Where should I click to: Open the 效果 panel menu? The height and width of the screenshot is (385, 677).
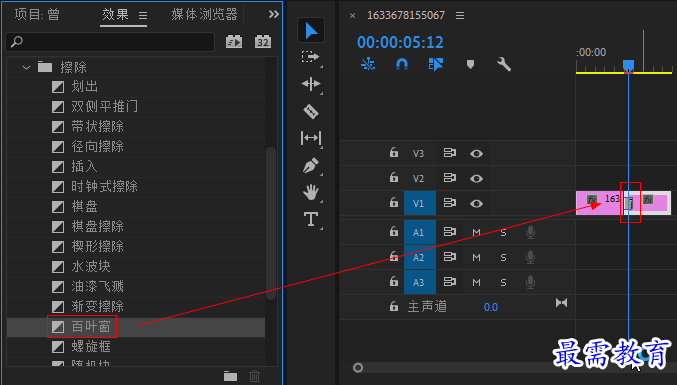(x=143, y=16)
